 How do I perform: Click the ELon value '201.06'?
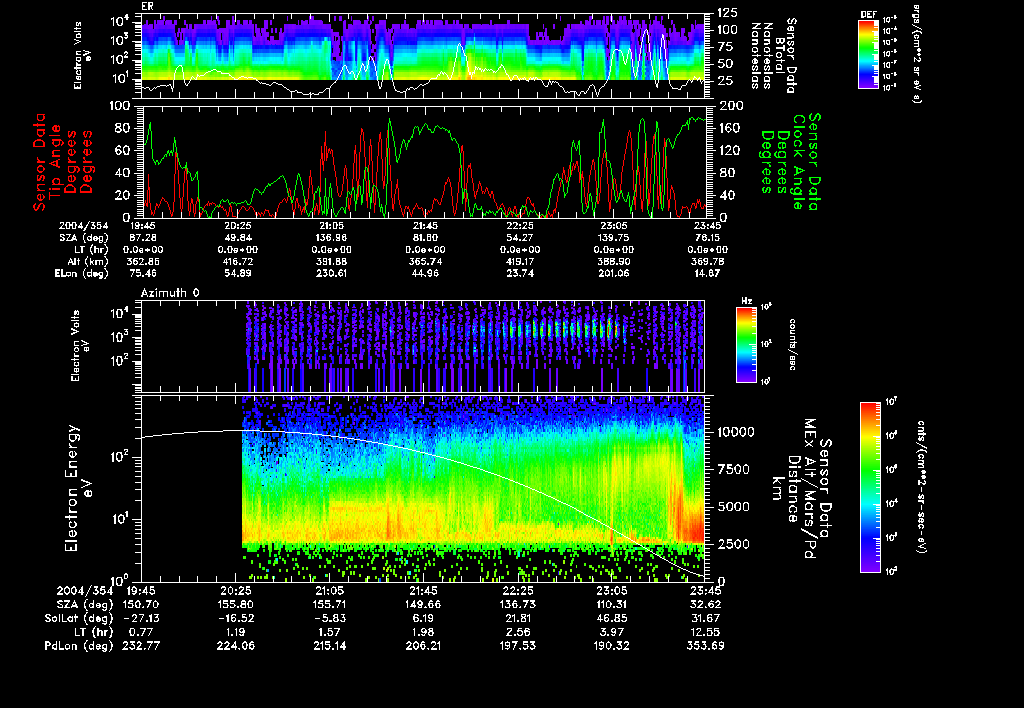pyautogui.click(x=613, y=274)
